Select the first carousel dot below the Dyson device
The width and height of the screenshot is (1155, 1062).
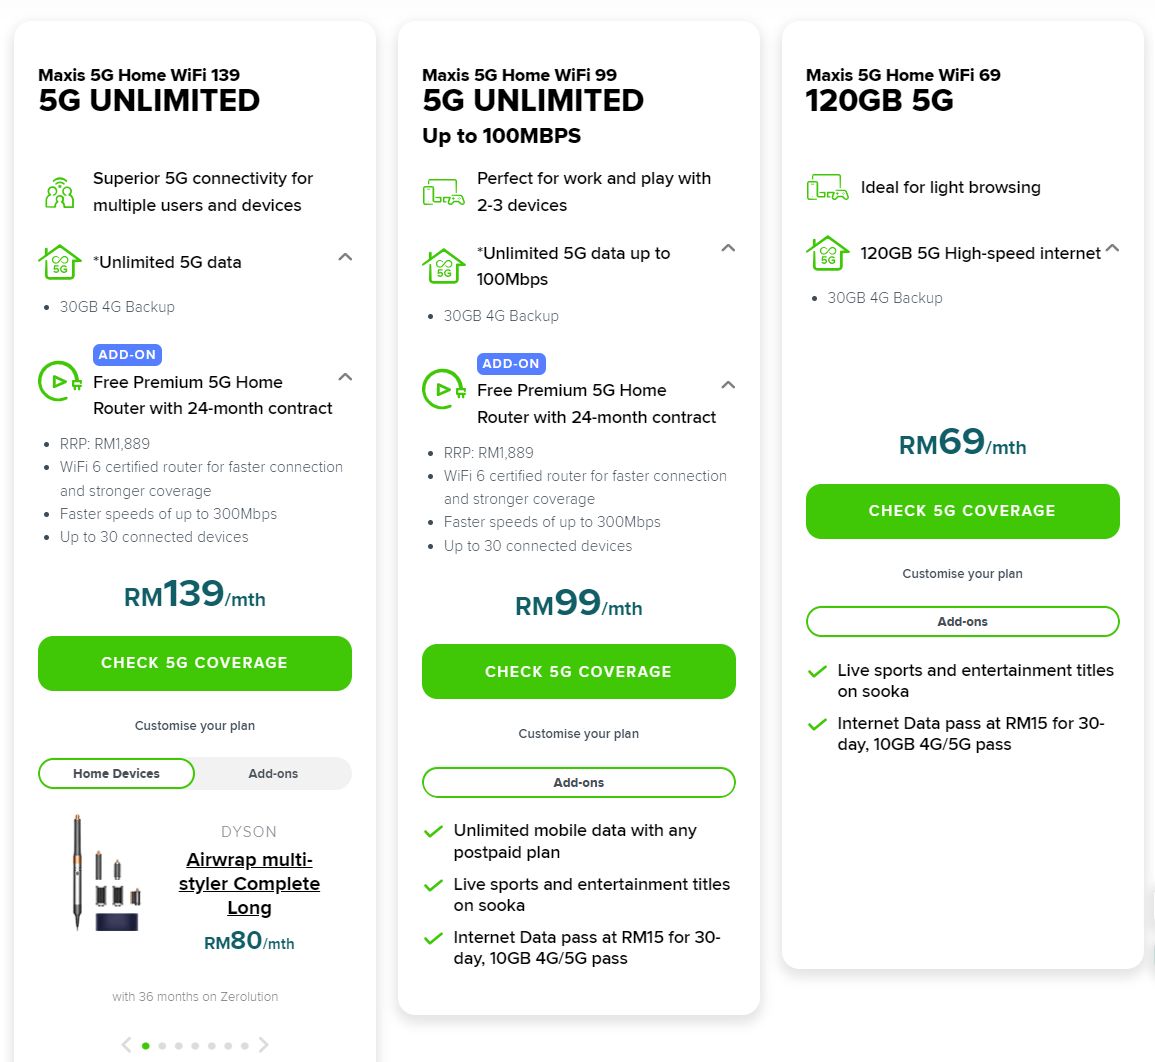[145, 1045]
